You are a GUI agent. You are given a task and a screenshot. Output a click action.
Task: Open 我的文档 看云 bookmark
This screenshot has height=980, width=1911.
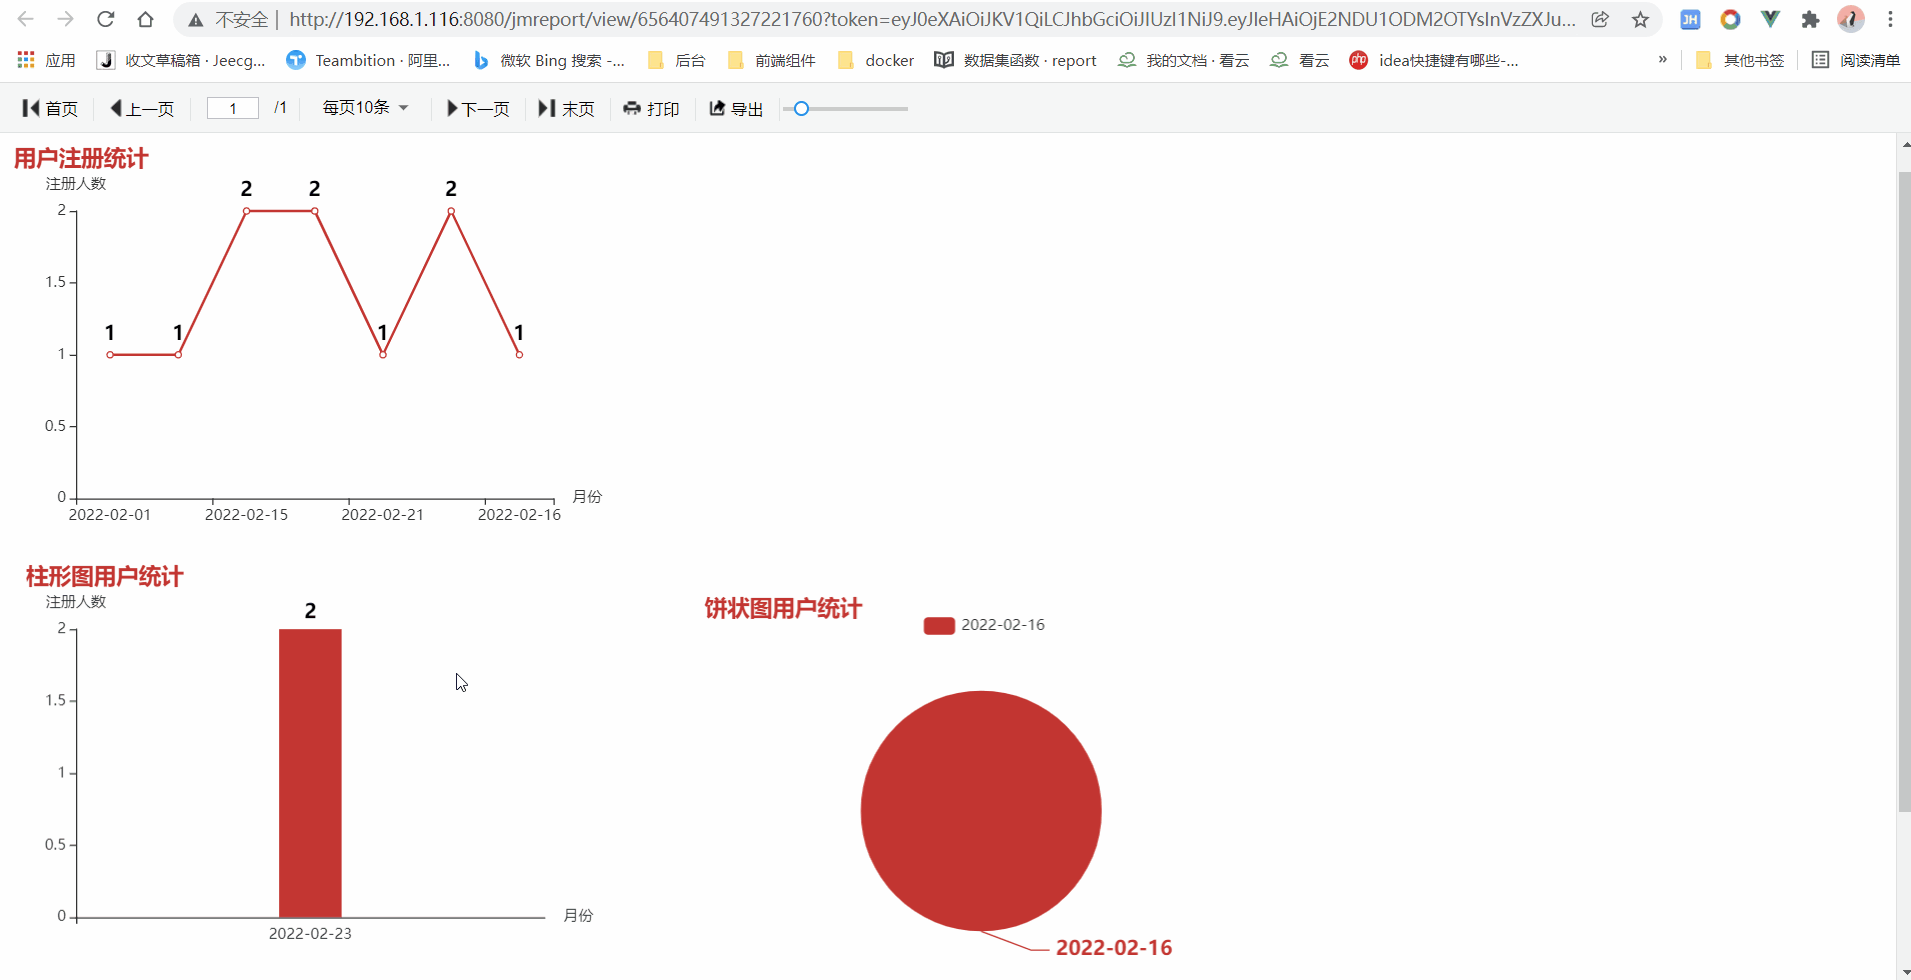[1183, 60]
